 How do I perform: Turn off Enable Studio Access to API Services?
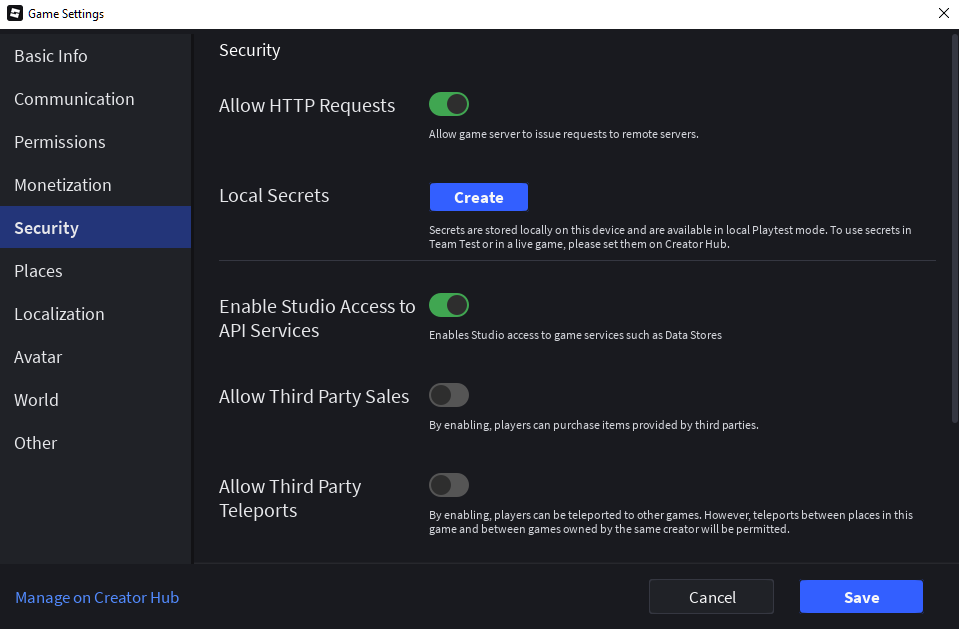(449, 305)
